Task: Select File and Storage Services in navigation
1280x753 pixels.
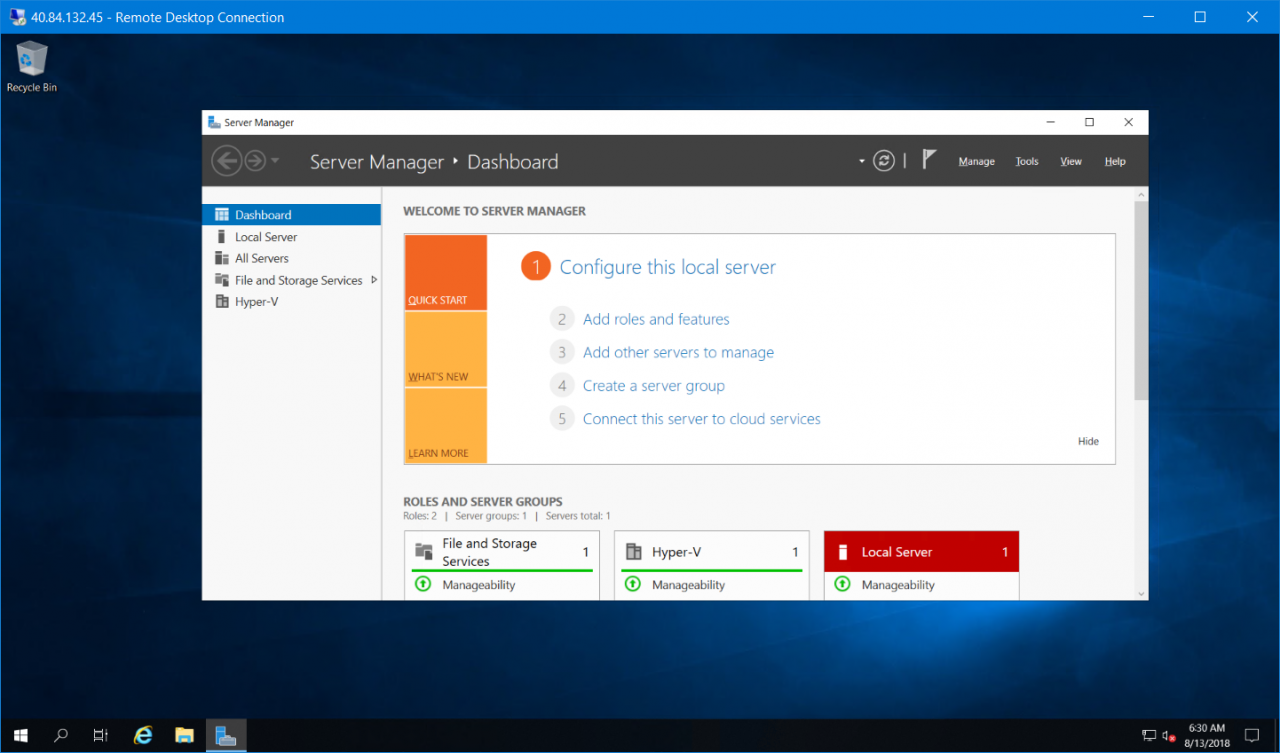Action: coord(291,280)
